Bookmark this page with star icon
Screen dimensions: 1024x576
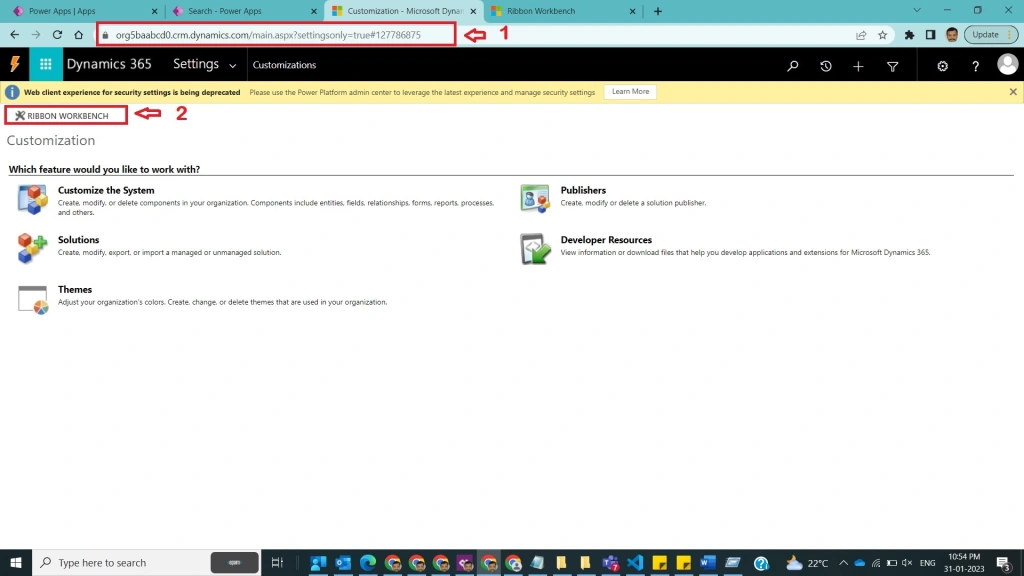click(882, 35)
